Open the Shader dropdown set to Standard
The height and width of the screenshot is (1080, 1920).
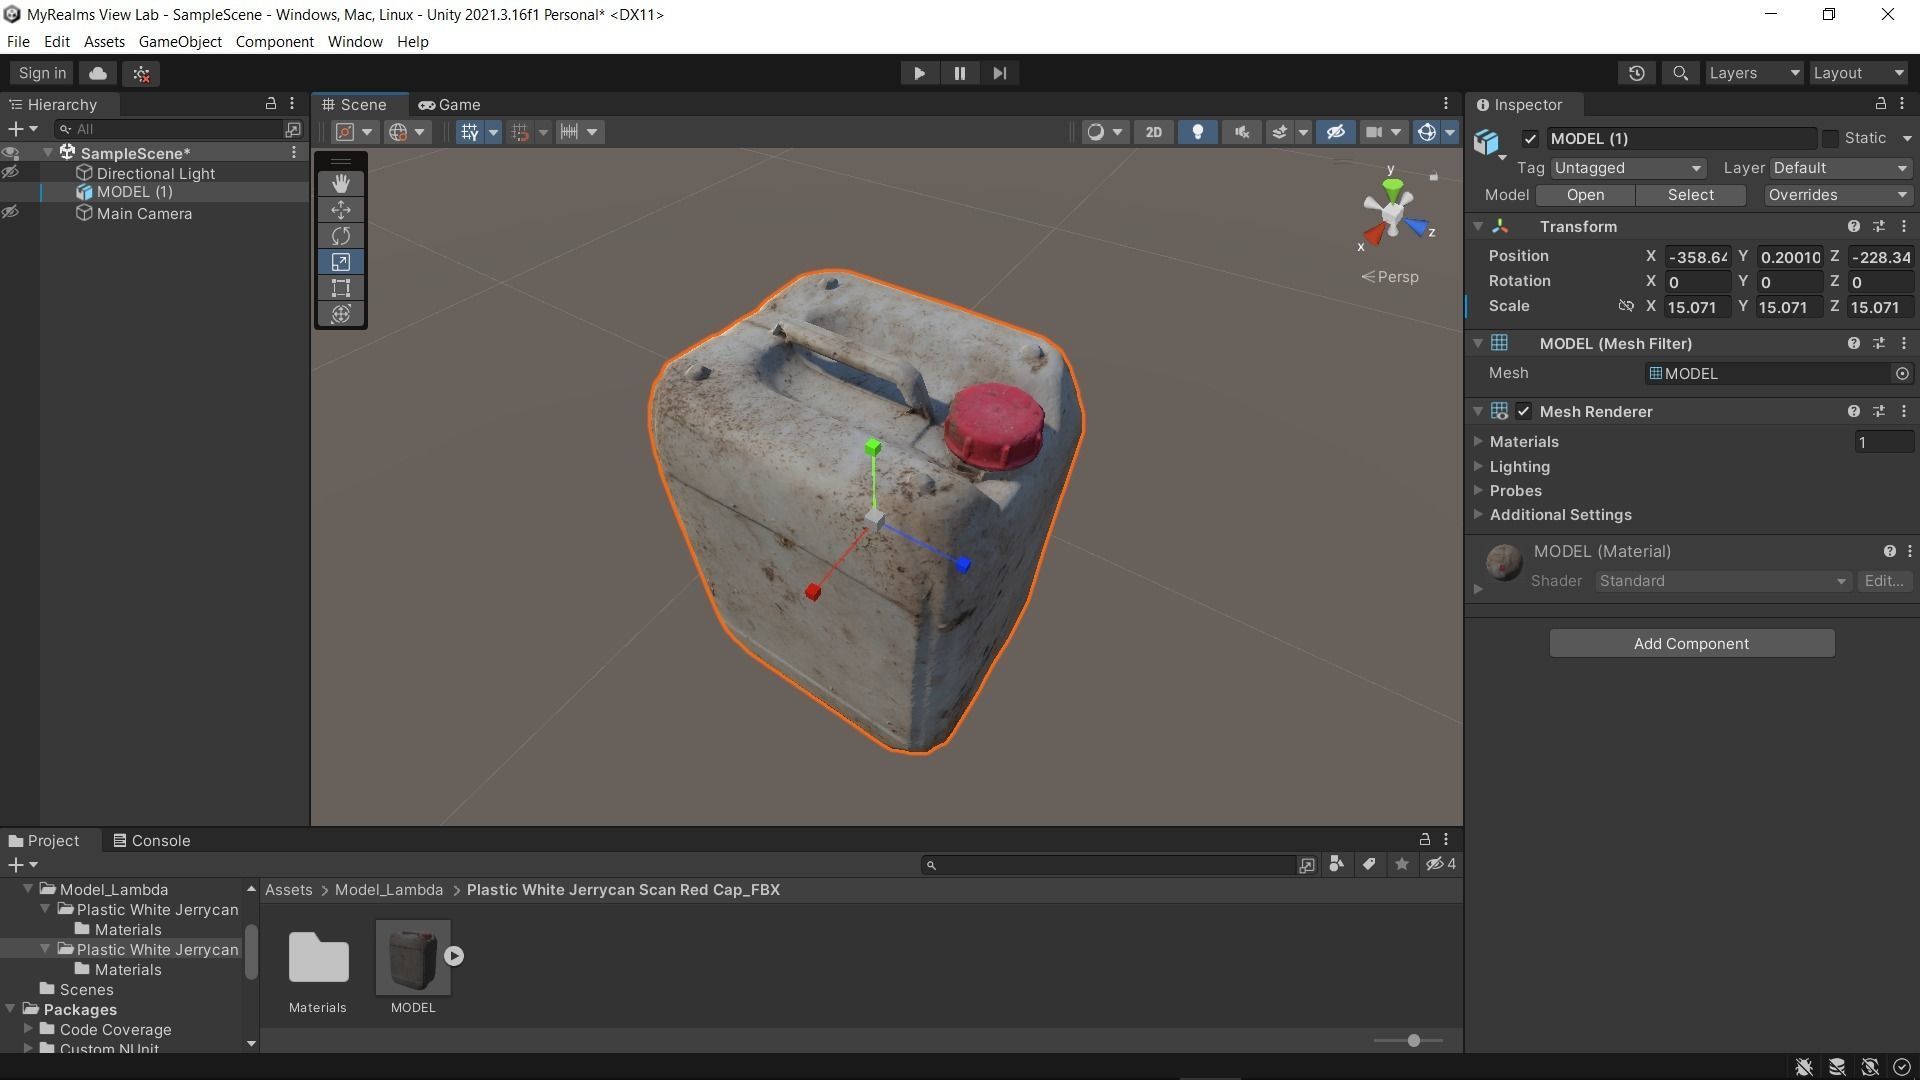(x=1721, y=581)
